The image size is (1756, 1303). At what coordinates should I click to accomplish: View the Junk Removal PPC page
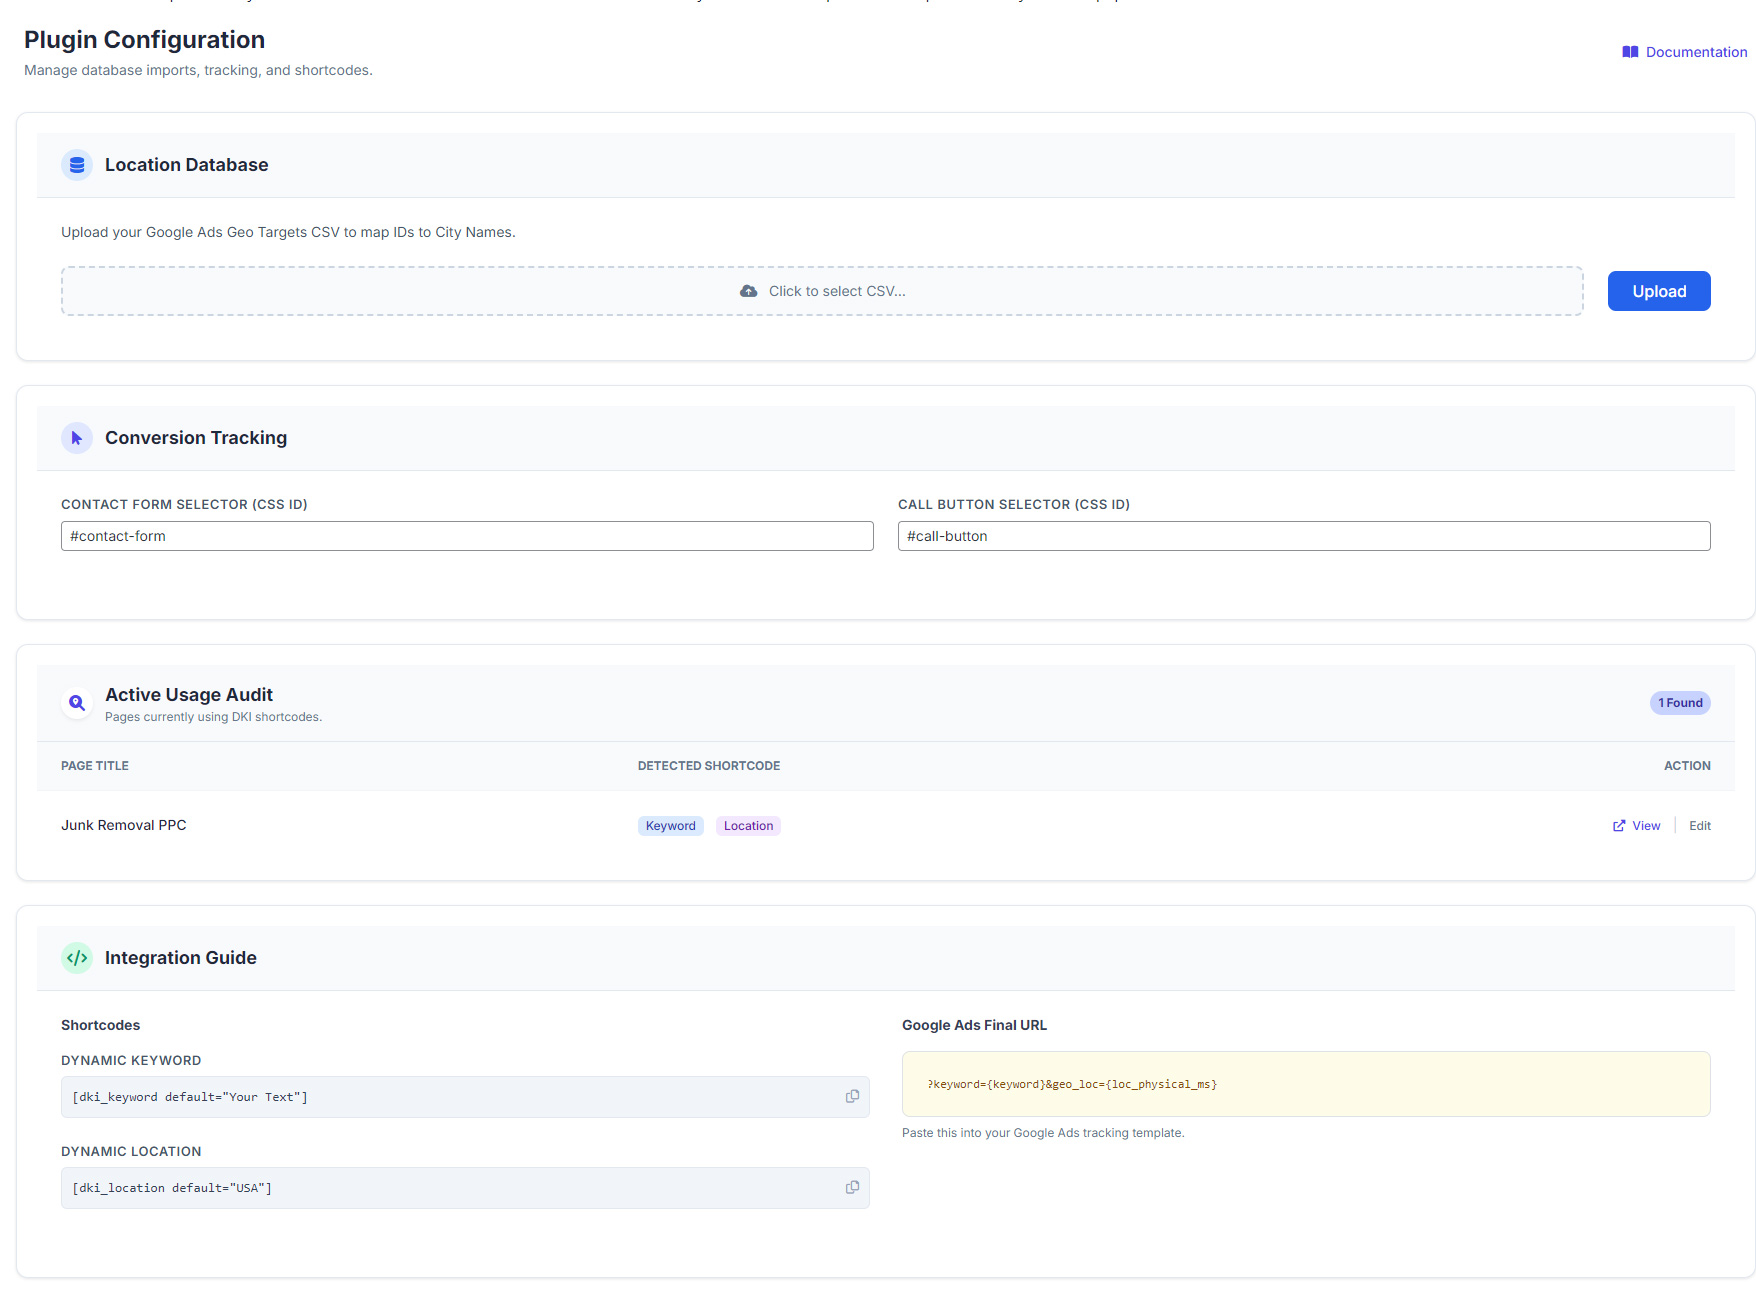point(1637,826)
